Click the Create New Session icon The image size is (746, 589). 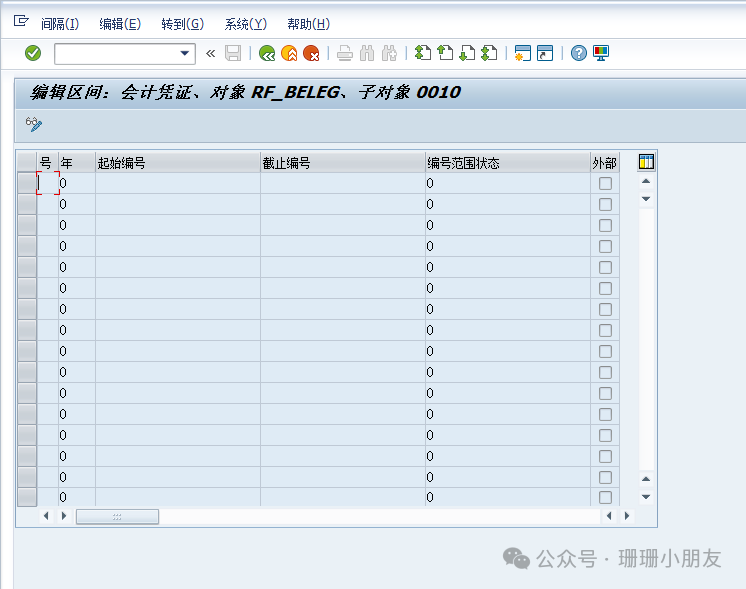[522, 53]
